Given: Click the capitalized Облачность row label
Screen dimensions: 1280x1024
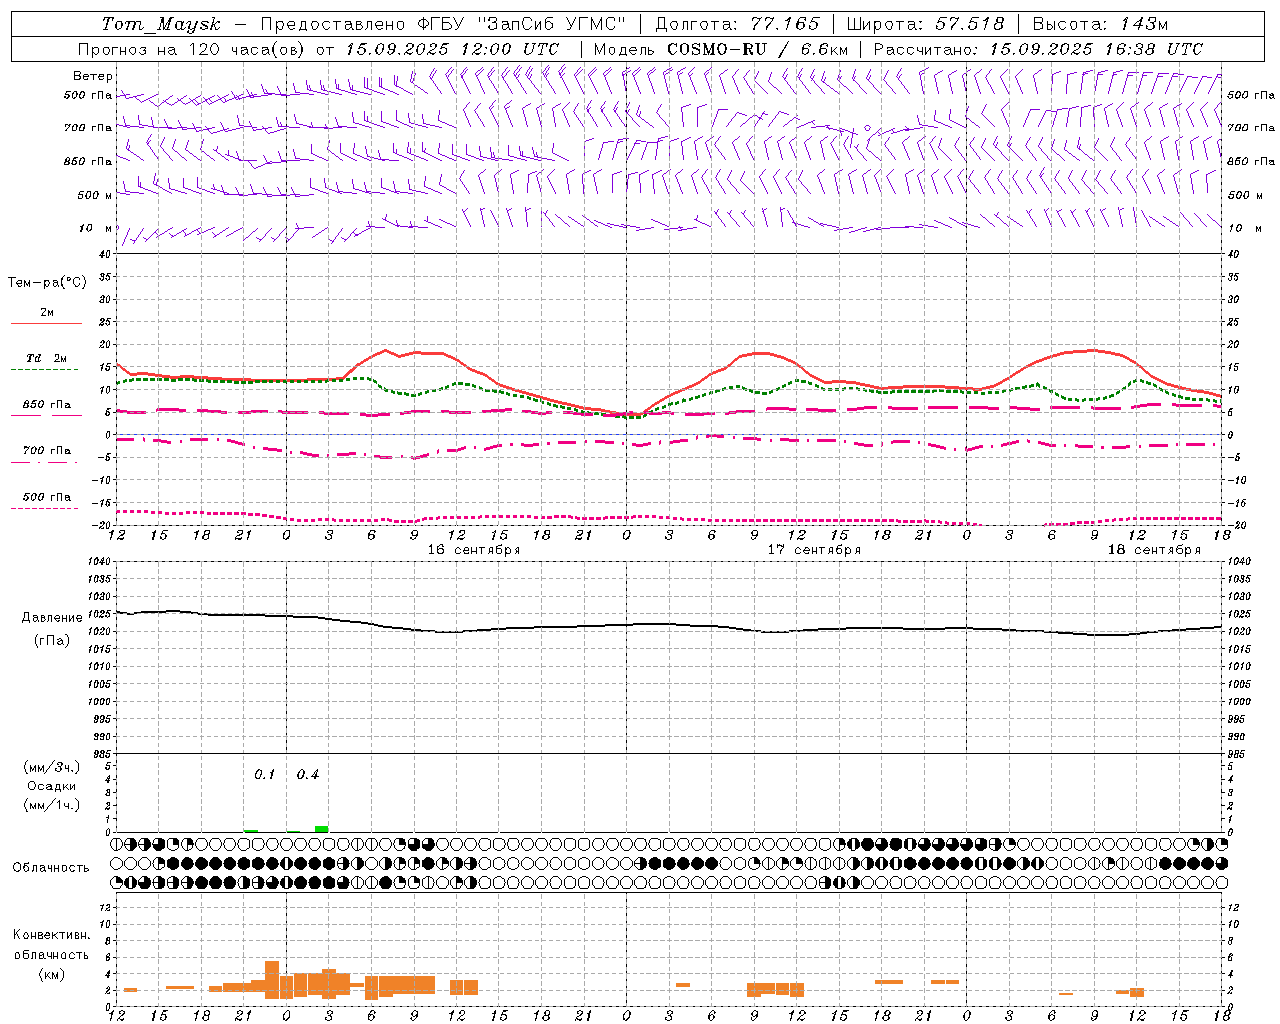Looking at the screenshot, I should tap(51, 868).
